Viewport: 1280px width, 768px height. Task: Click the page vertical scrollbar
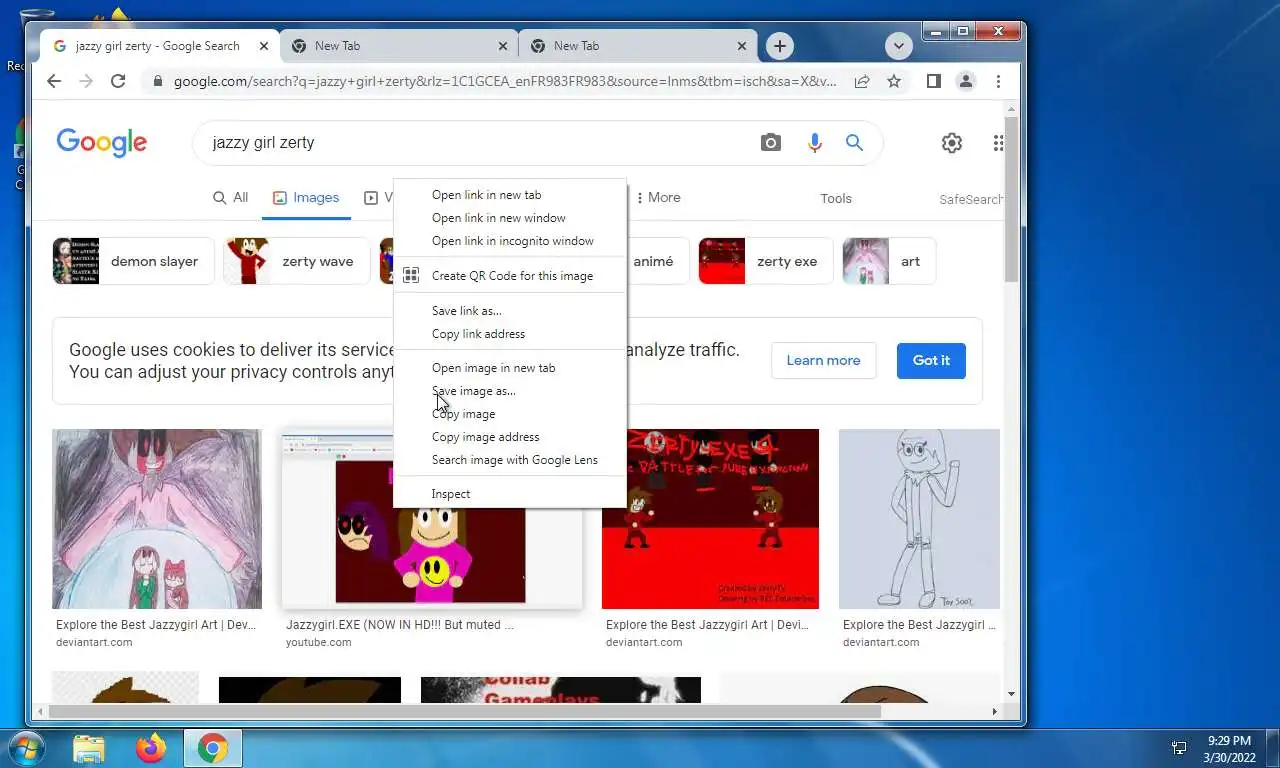(x=1012, y=200)
